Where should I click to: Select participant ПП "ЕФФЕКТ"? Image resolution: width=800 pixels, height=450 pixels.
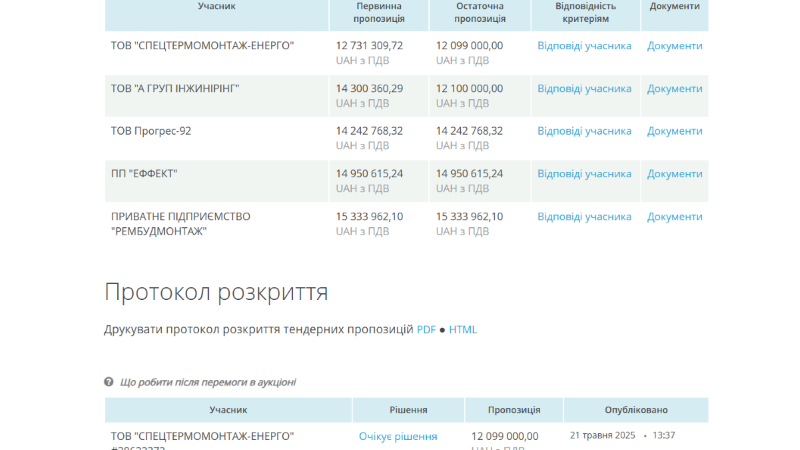point(144,173)
